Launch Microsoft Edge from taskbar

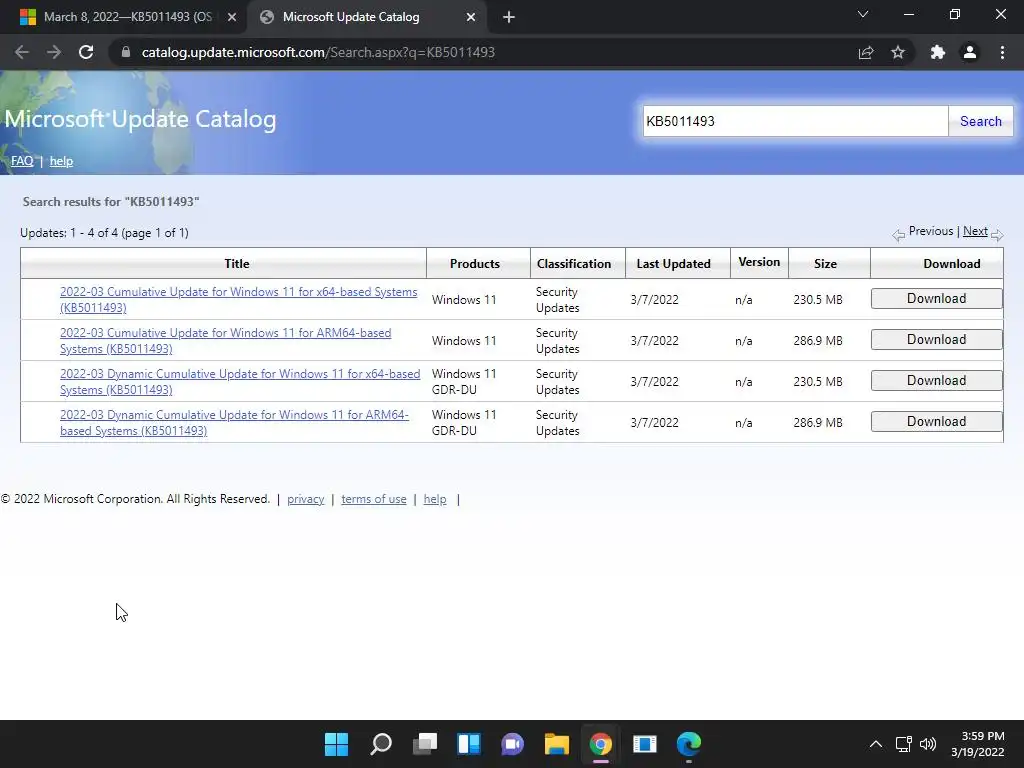689,744
